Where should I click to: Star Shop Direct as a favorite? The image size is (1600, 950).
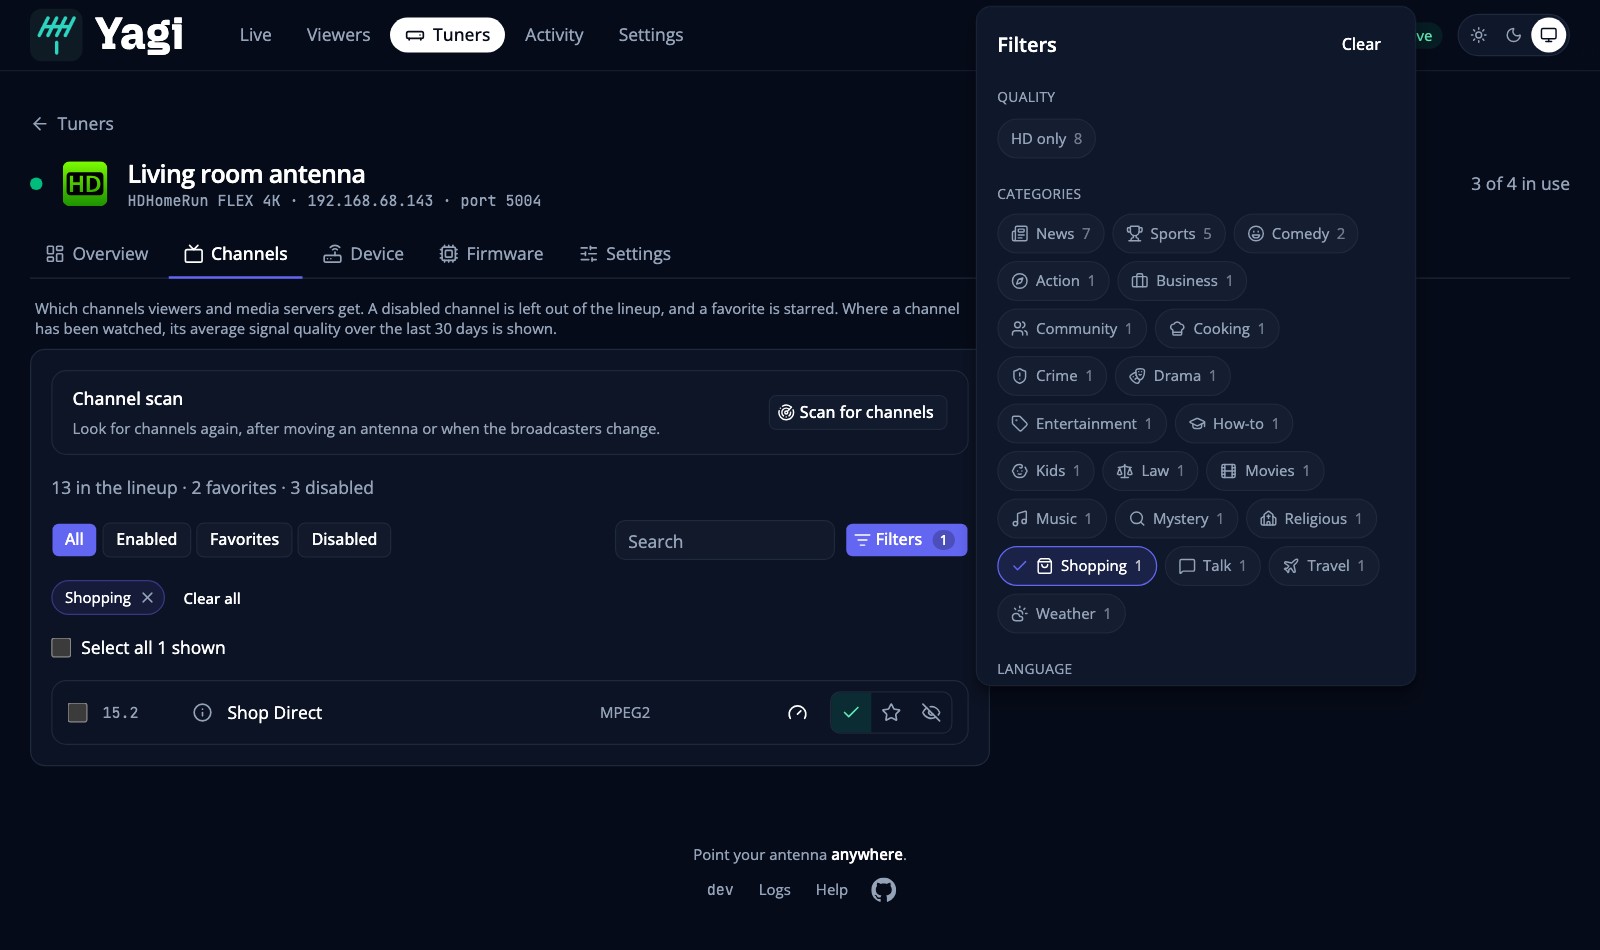[891, 713]
